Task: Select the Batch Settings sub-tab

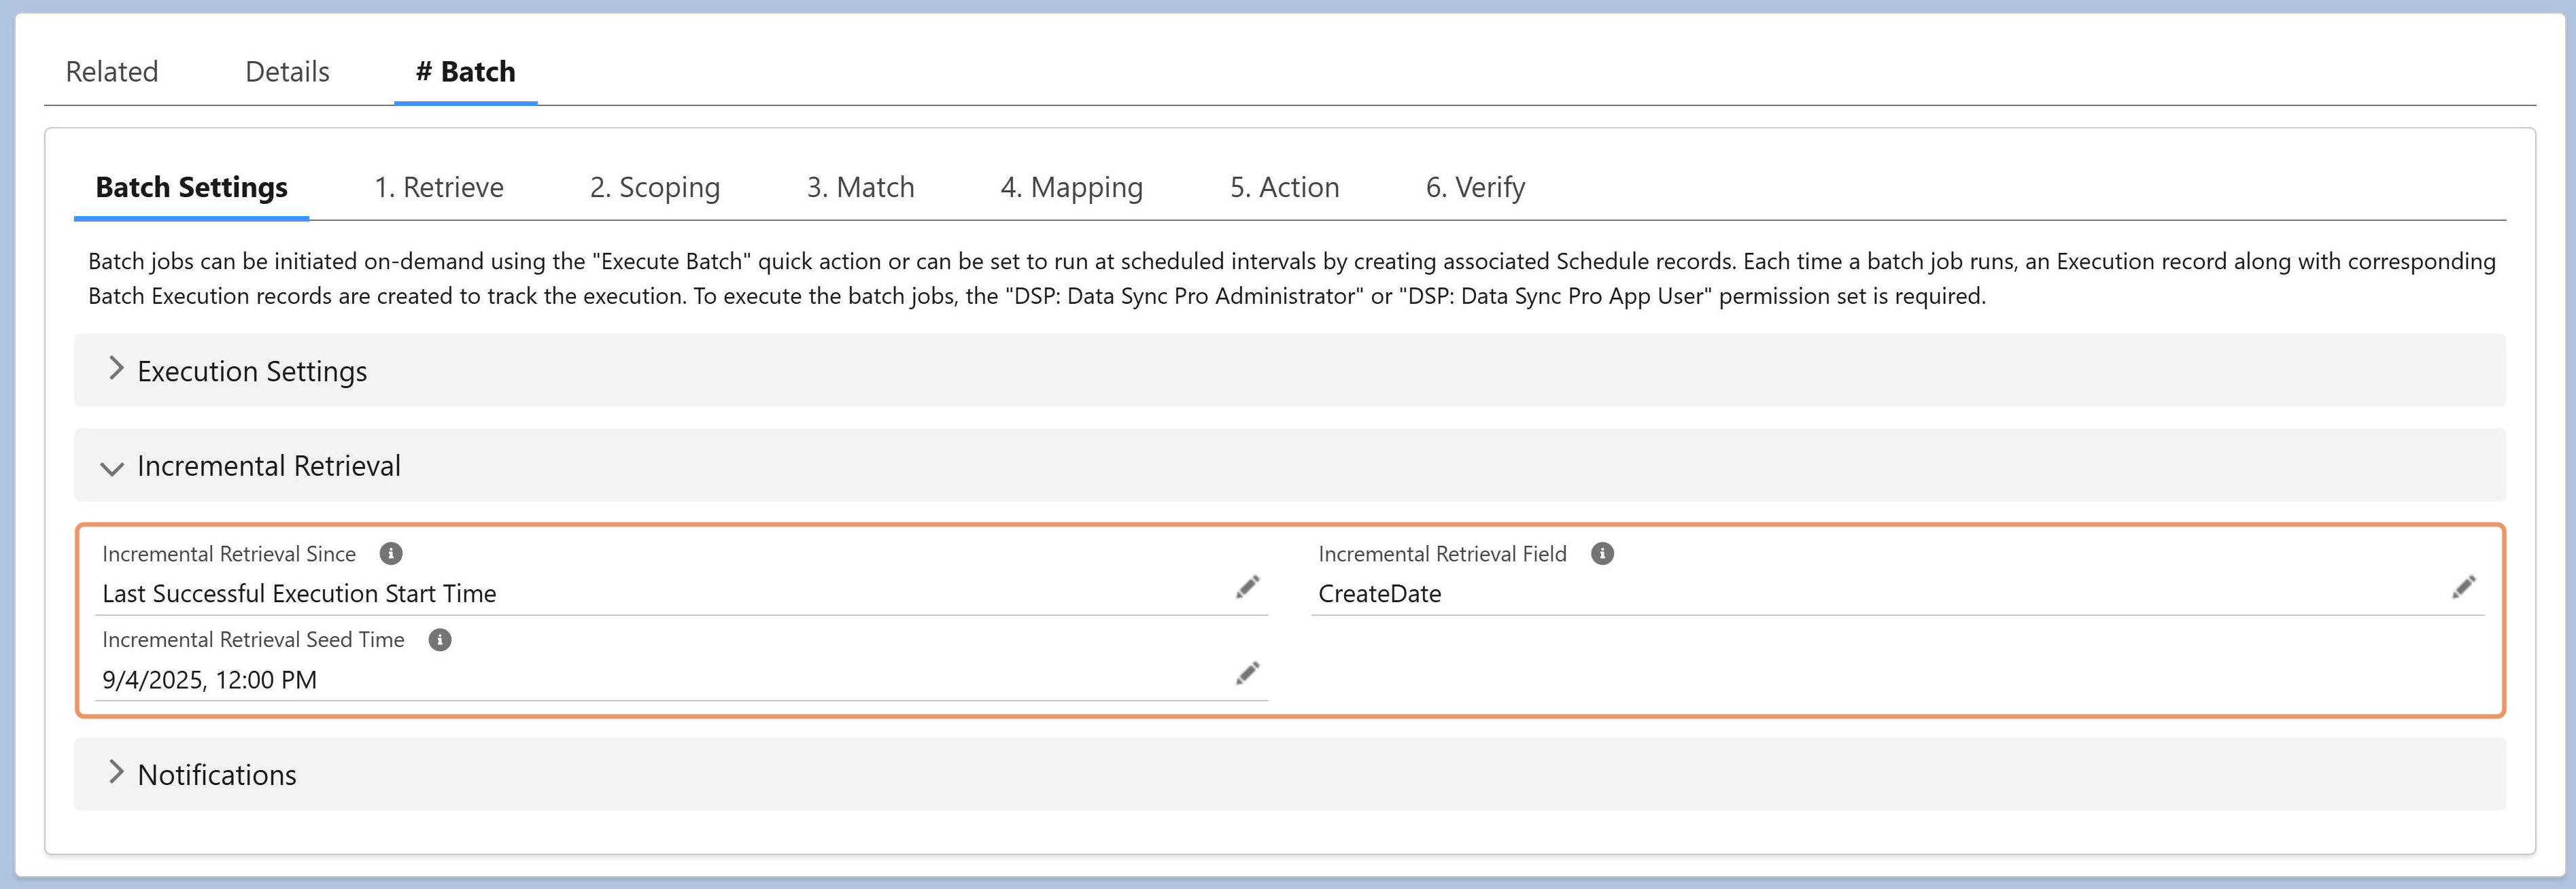Action: (x=192, y=188)
